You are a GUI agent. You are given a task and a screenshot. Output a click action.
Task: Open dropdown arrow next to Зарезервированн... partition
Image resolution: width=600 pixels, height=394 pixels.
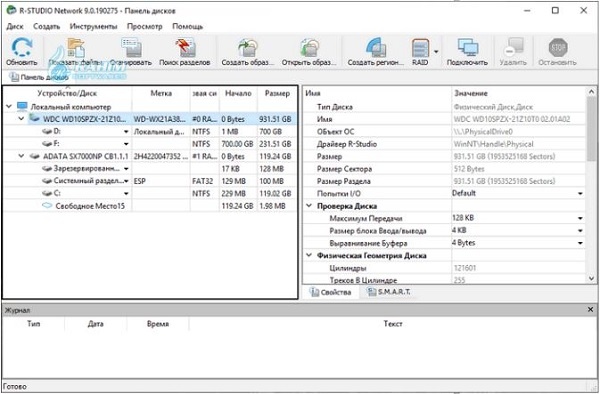(126, 169)
